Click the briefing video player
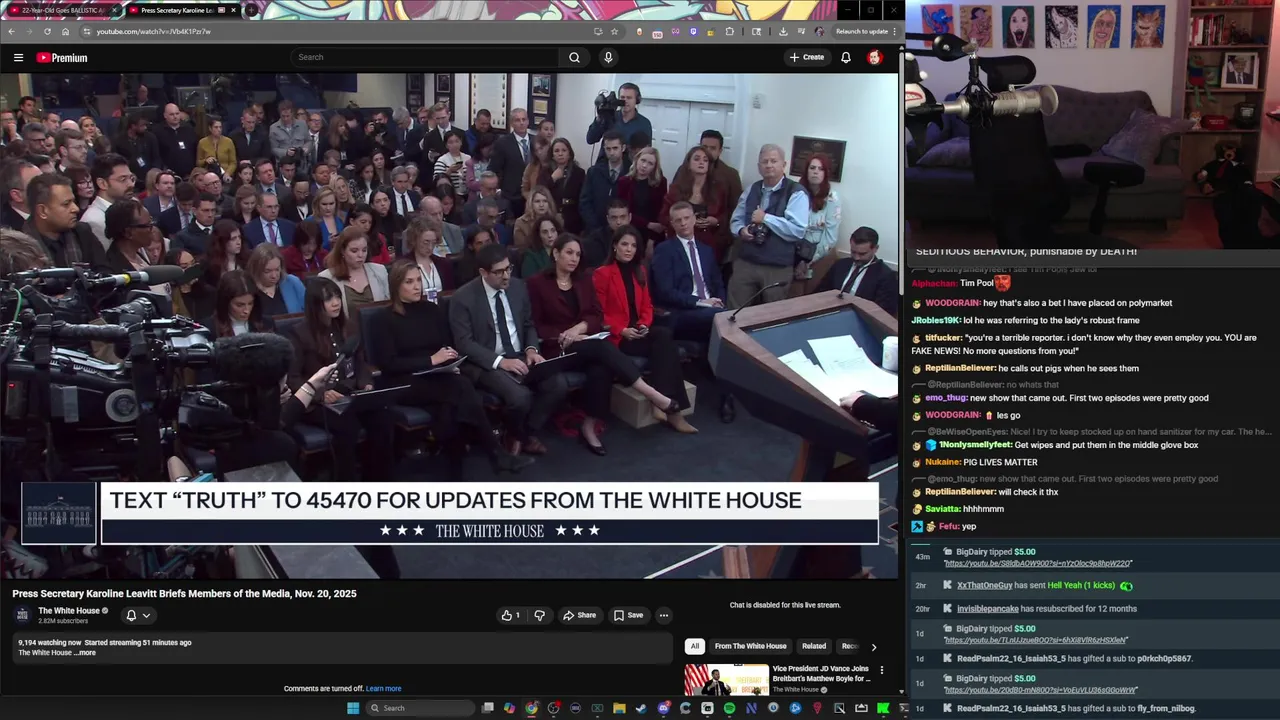 (x=450, y=325)
